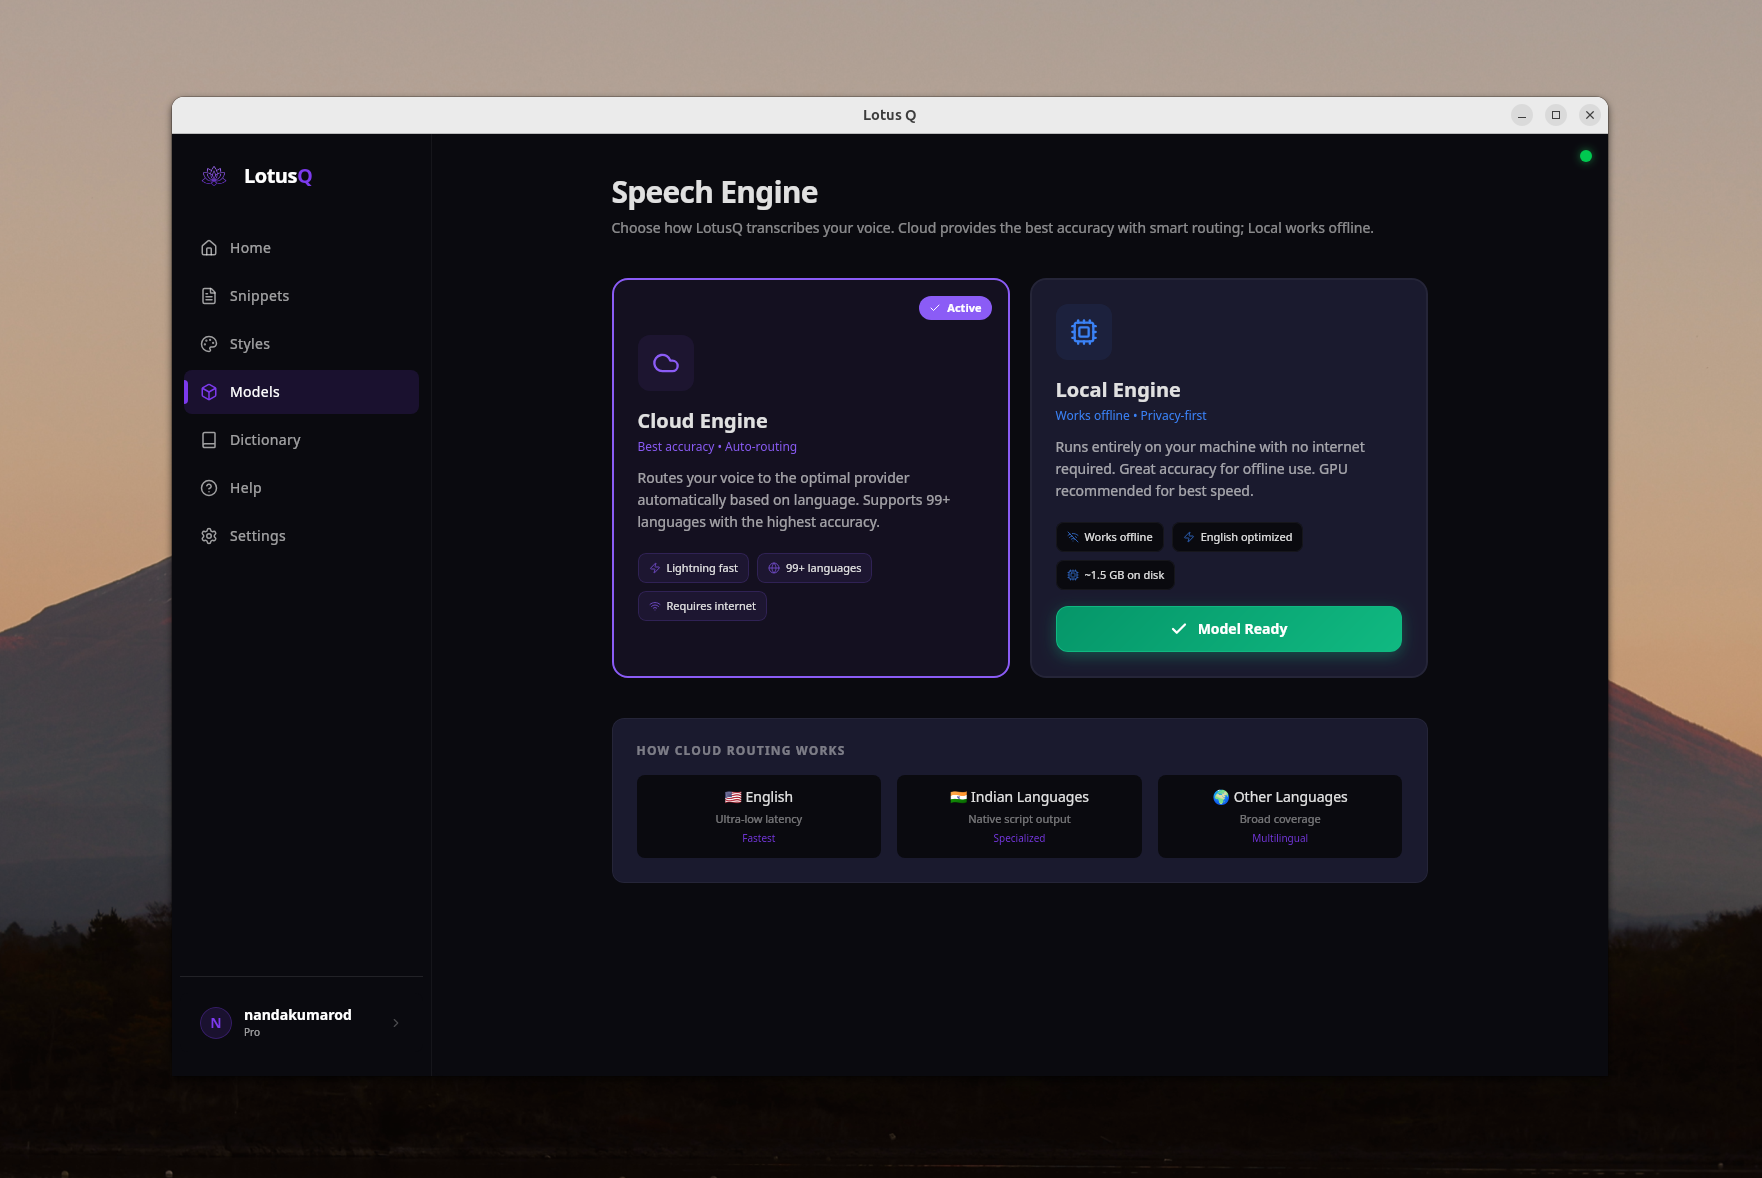
Task: Click the LotusQ lotus logo icon
Action: click(x=213, y=175)
